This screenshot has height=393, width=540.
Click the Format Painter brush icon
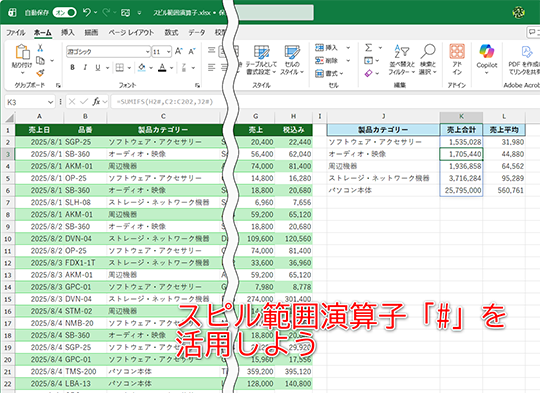(x=41, y=73)
